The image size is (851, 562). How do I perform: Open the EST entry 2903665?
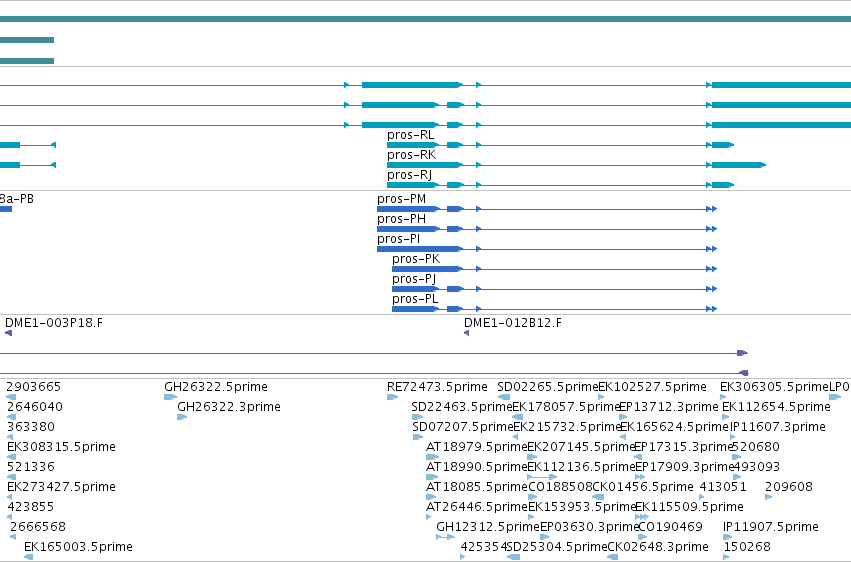pos(34,387)
